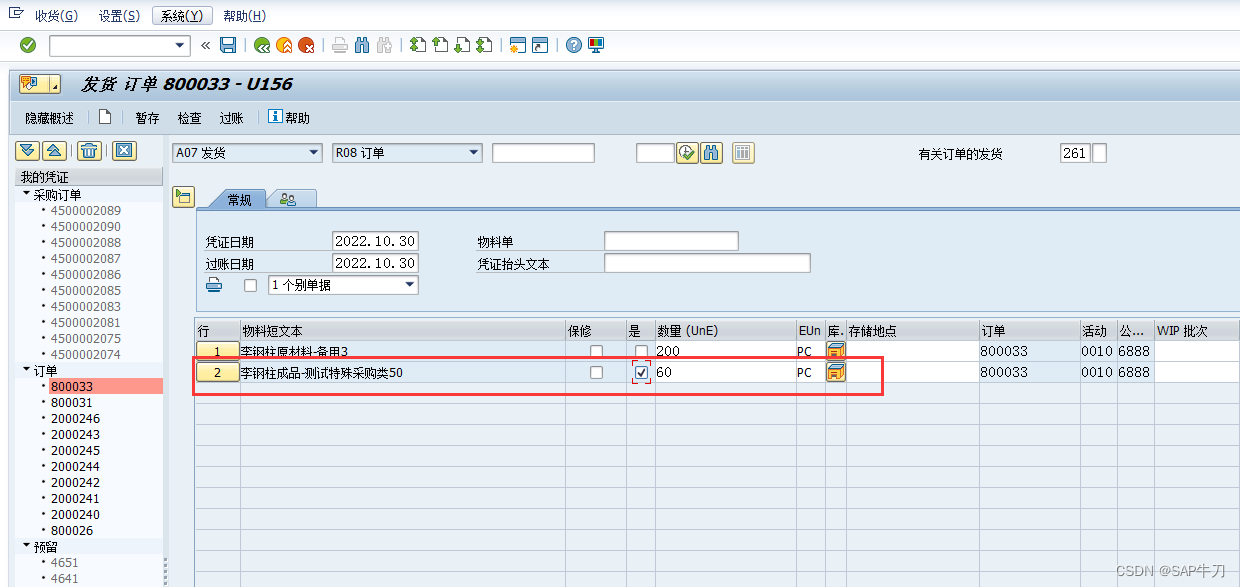
Task: Click the red Cancel icon
Action: (306, 45)
